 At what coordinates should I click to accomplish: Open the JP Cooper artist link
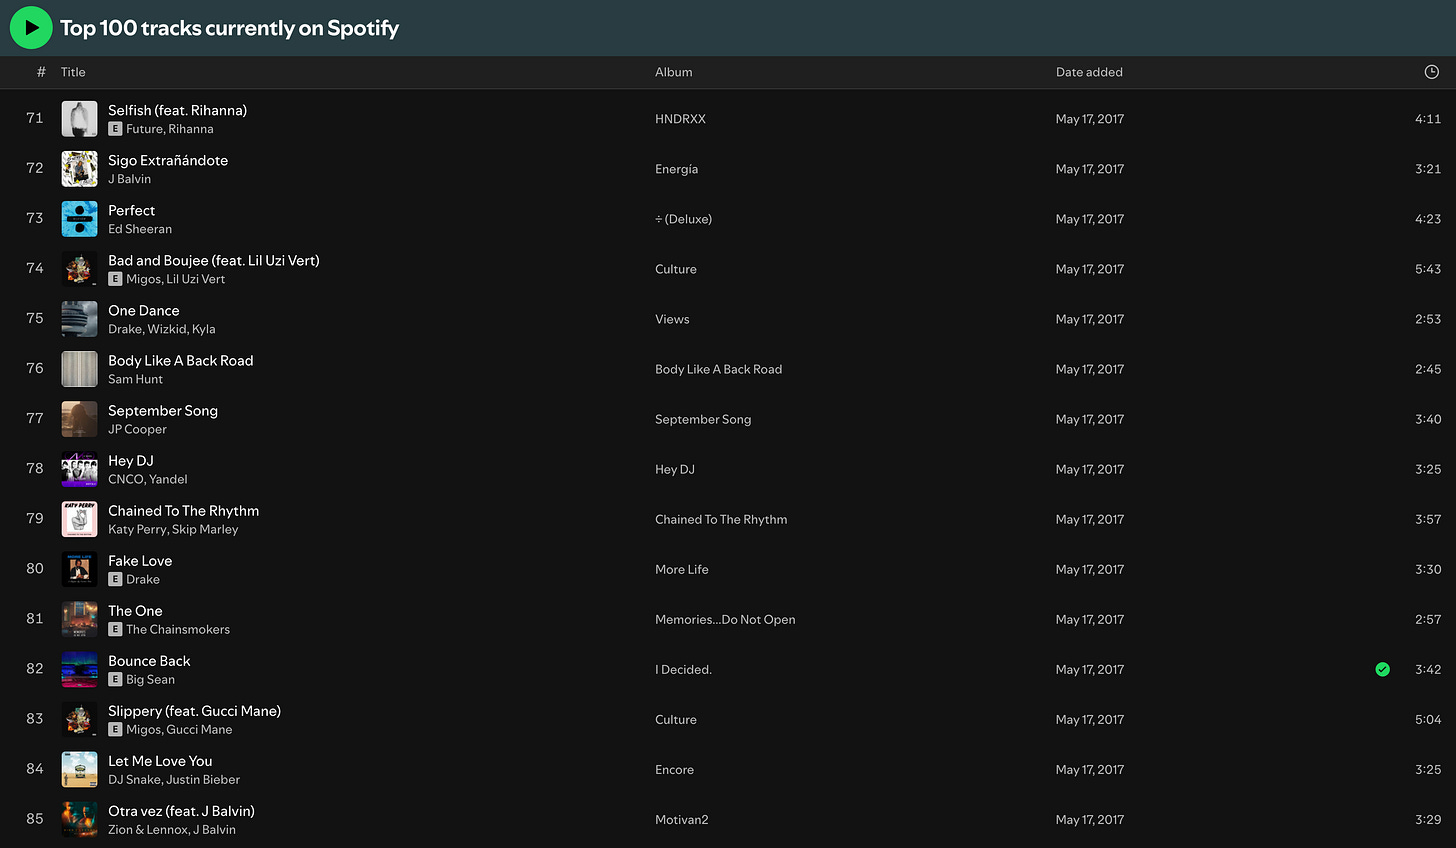tap(137, 429)
